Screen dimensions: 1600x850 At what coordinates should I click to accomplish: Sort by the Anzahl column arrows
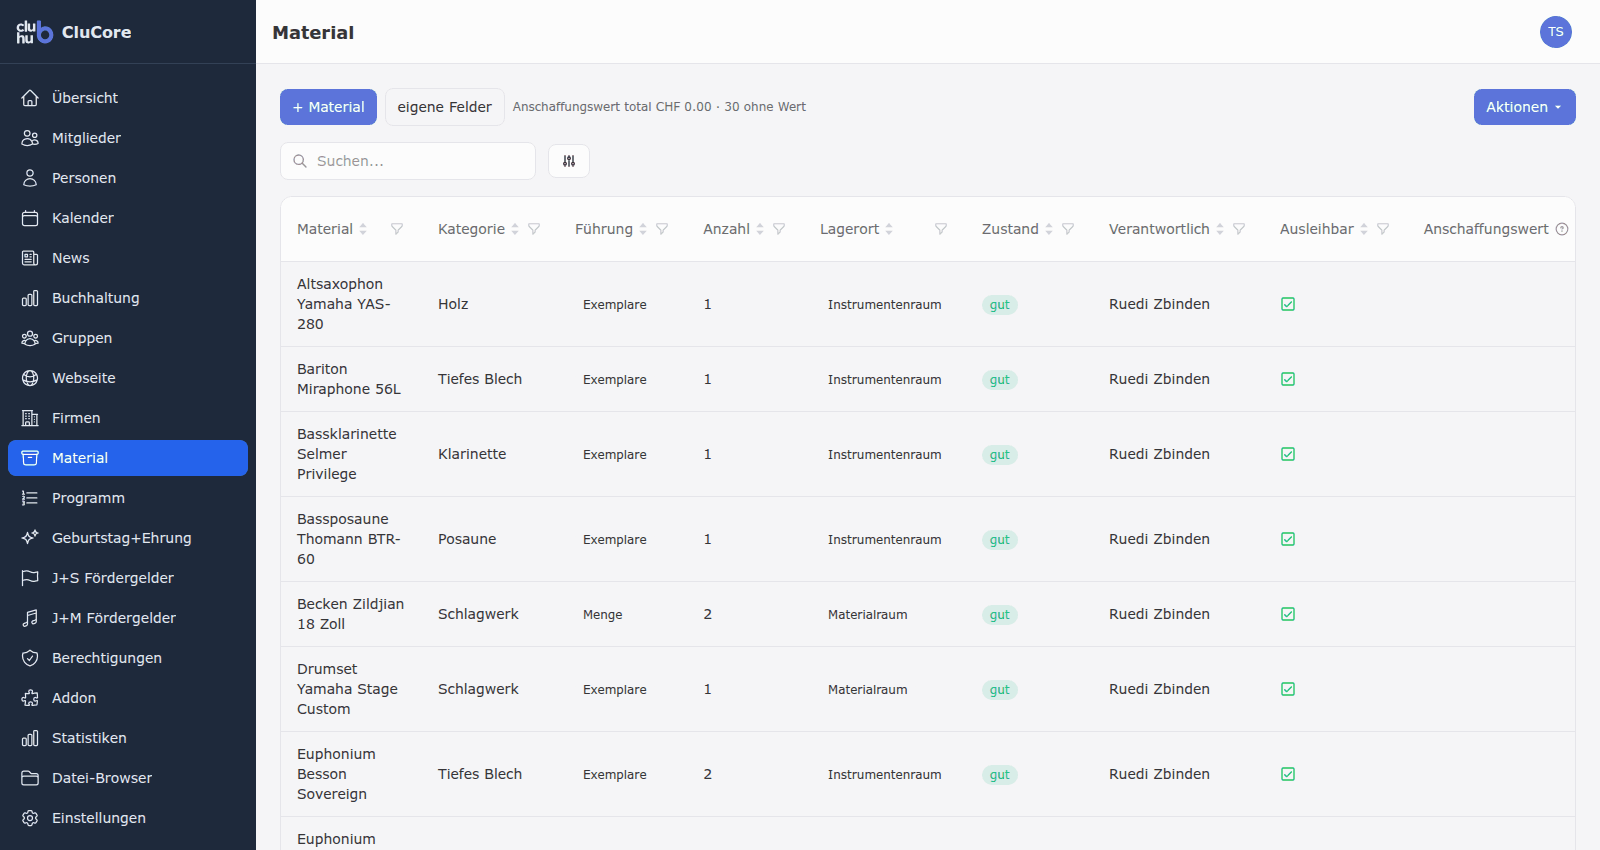coord(760,229)
